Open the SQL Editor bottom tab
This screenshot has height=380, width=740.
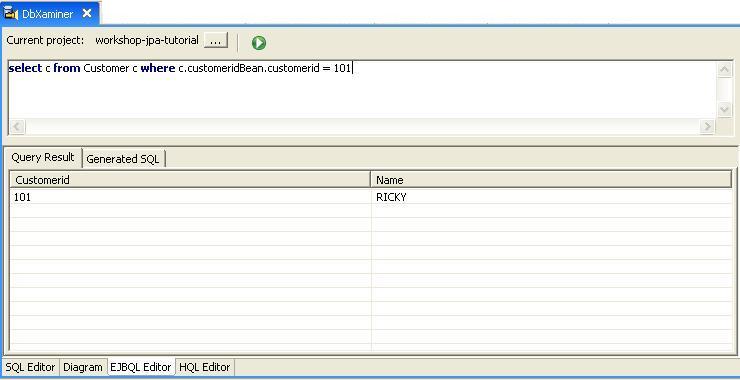[x=31, y=367]
